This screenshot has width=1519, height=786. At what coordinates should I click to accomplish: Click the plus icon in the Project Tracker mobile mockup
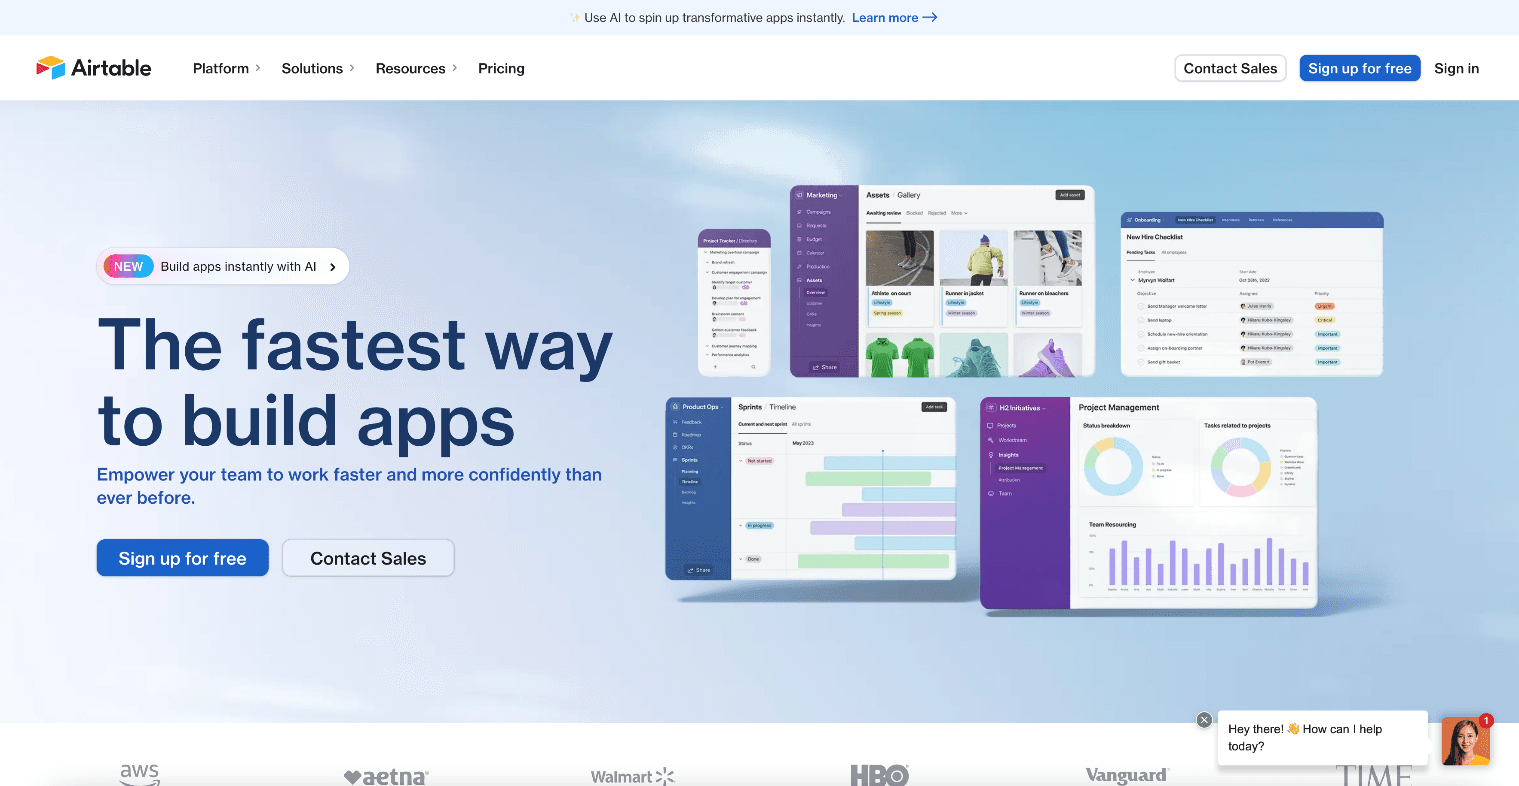[715, 367]
